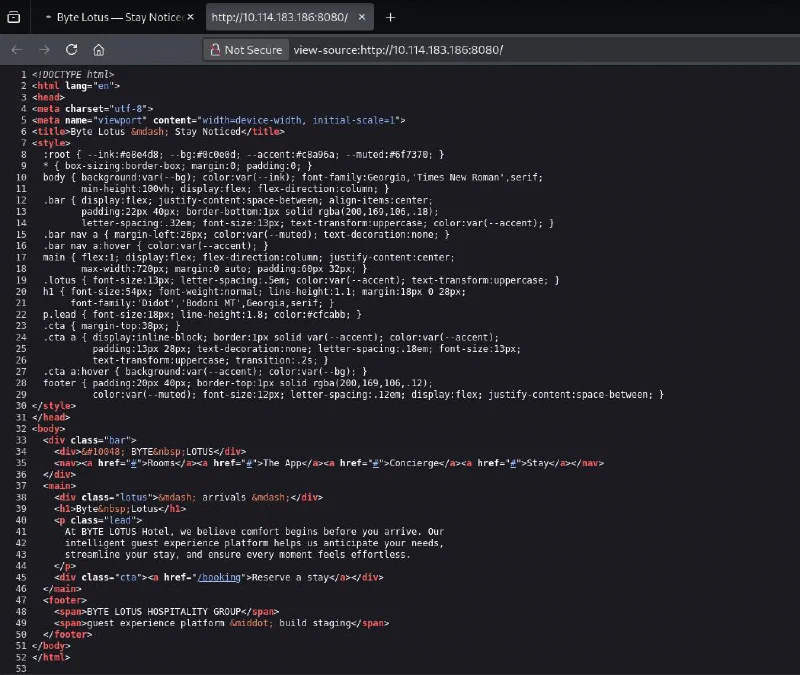Click the ".lotus" CSS rule on line 19
This screenshot has width=800, height=675.
[x=301, y=280]
